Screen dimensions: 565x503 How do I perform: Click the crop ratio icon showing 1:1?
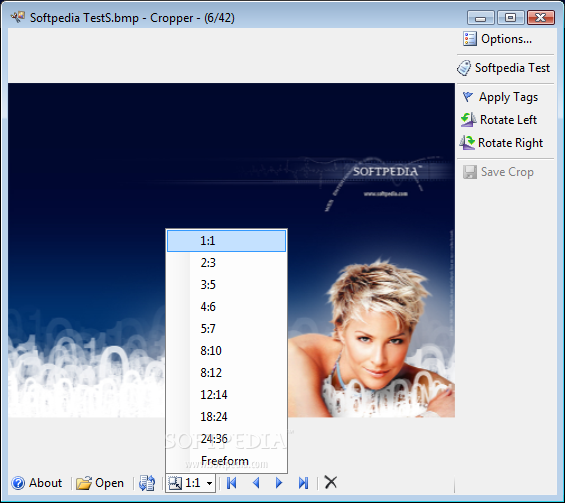tap(175, 483)
